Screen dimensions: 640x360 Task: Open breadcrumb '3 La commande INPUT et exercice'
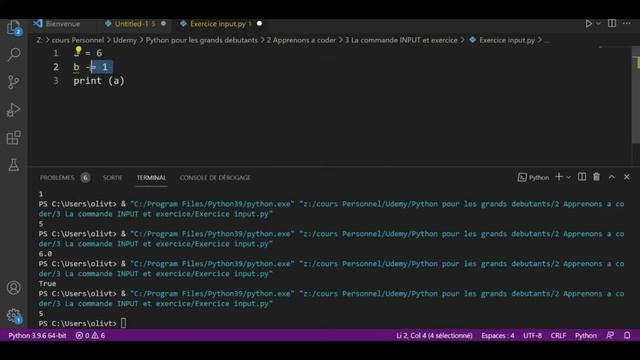402,40
